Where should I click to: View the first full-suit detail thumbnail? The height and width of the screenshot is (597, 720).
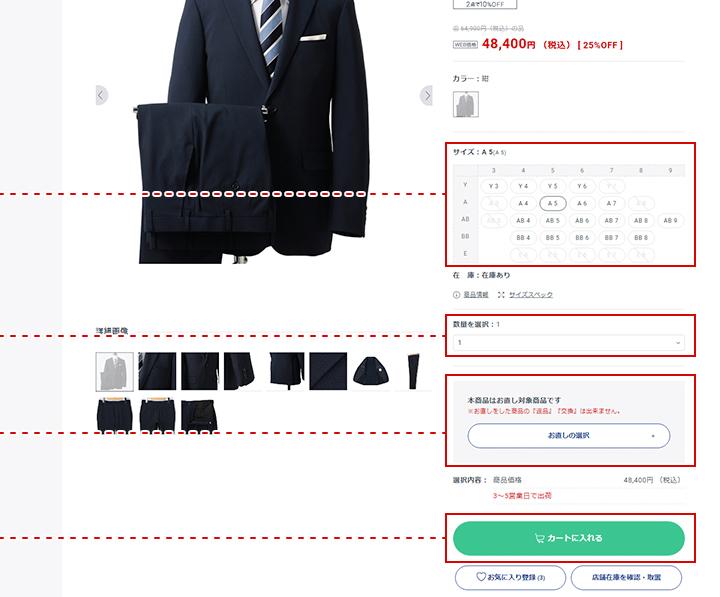click(115, 372)
